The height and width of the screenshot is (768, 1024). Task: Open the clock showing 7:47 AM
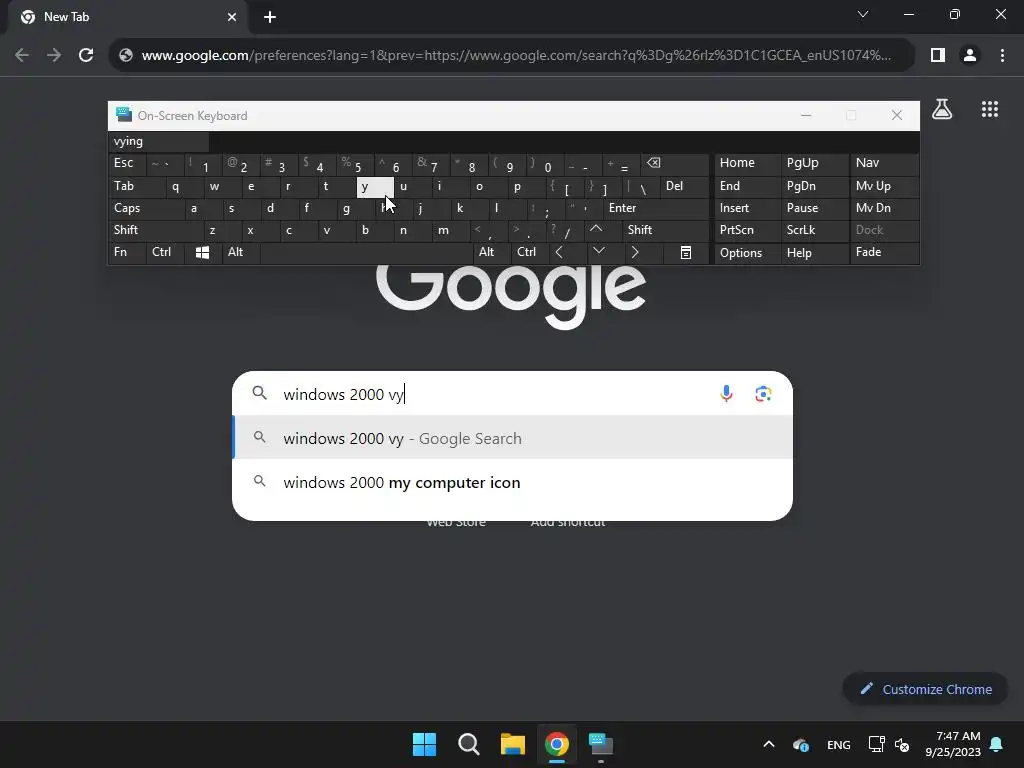(x=953, y=744)
